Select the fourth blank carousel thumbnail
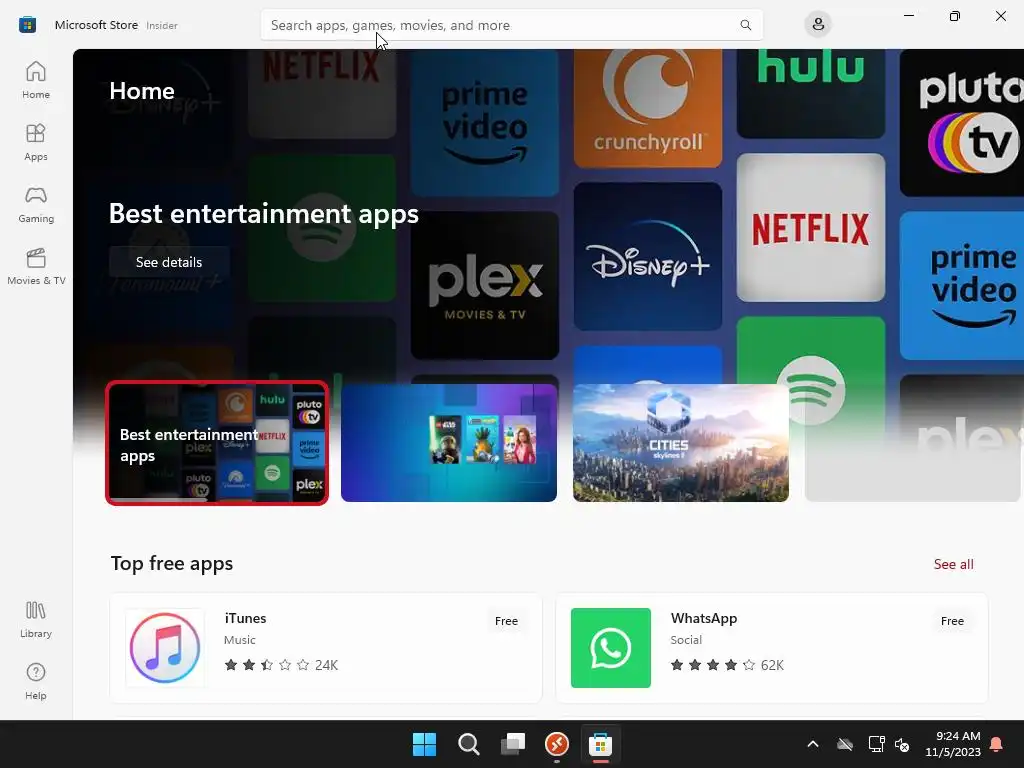Image resolution: width=1024 pixels, height=768 pixels. click(912, 443)
